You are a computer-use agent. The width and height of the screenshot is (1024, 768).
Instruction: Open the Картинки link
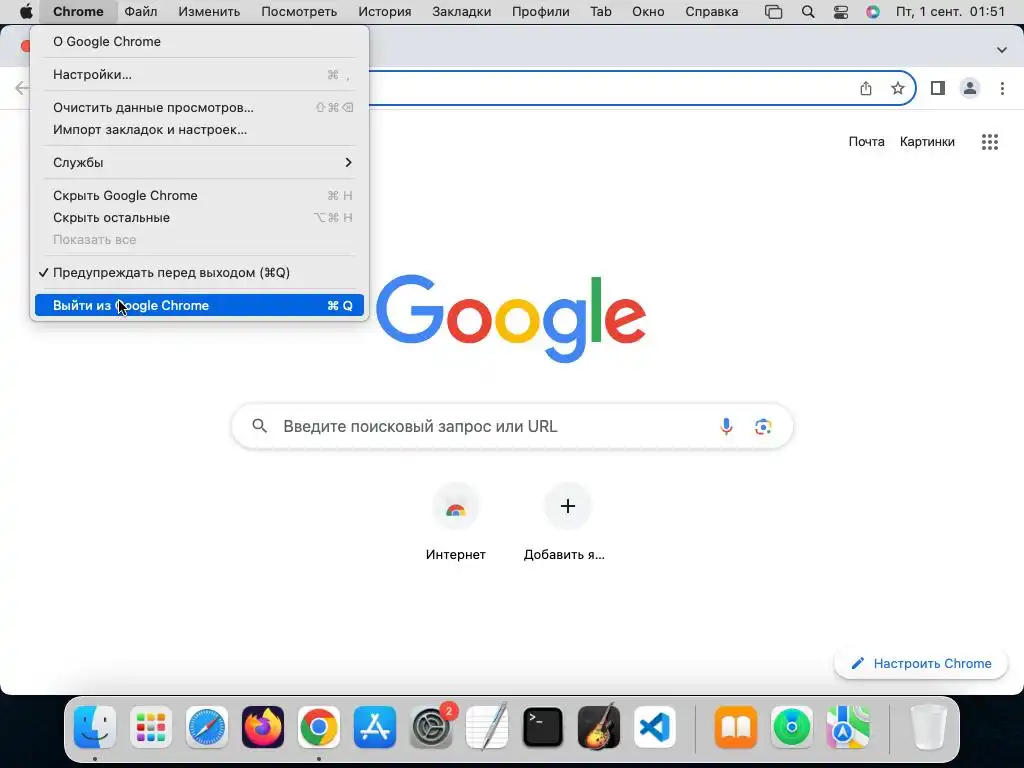[x=927, y=142]
